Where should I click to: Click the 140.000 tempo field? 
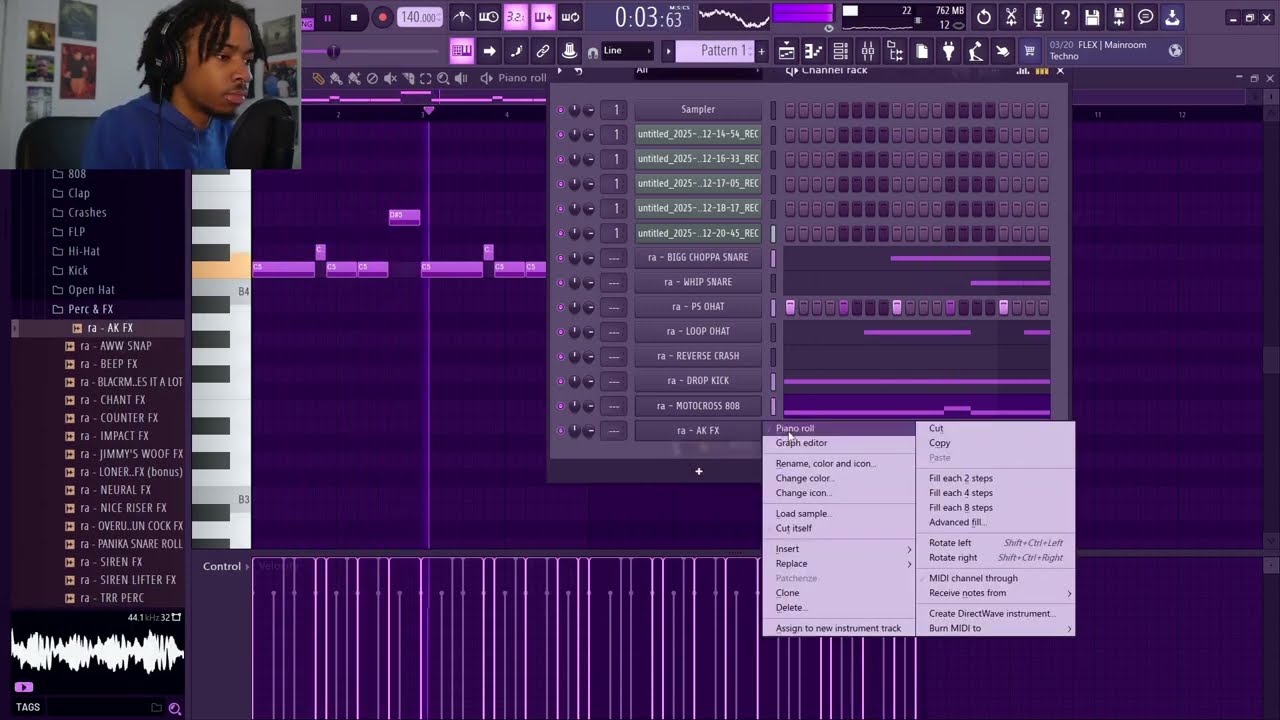point(420,17)
